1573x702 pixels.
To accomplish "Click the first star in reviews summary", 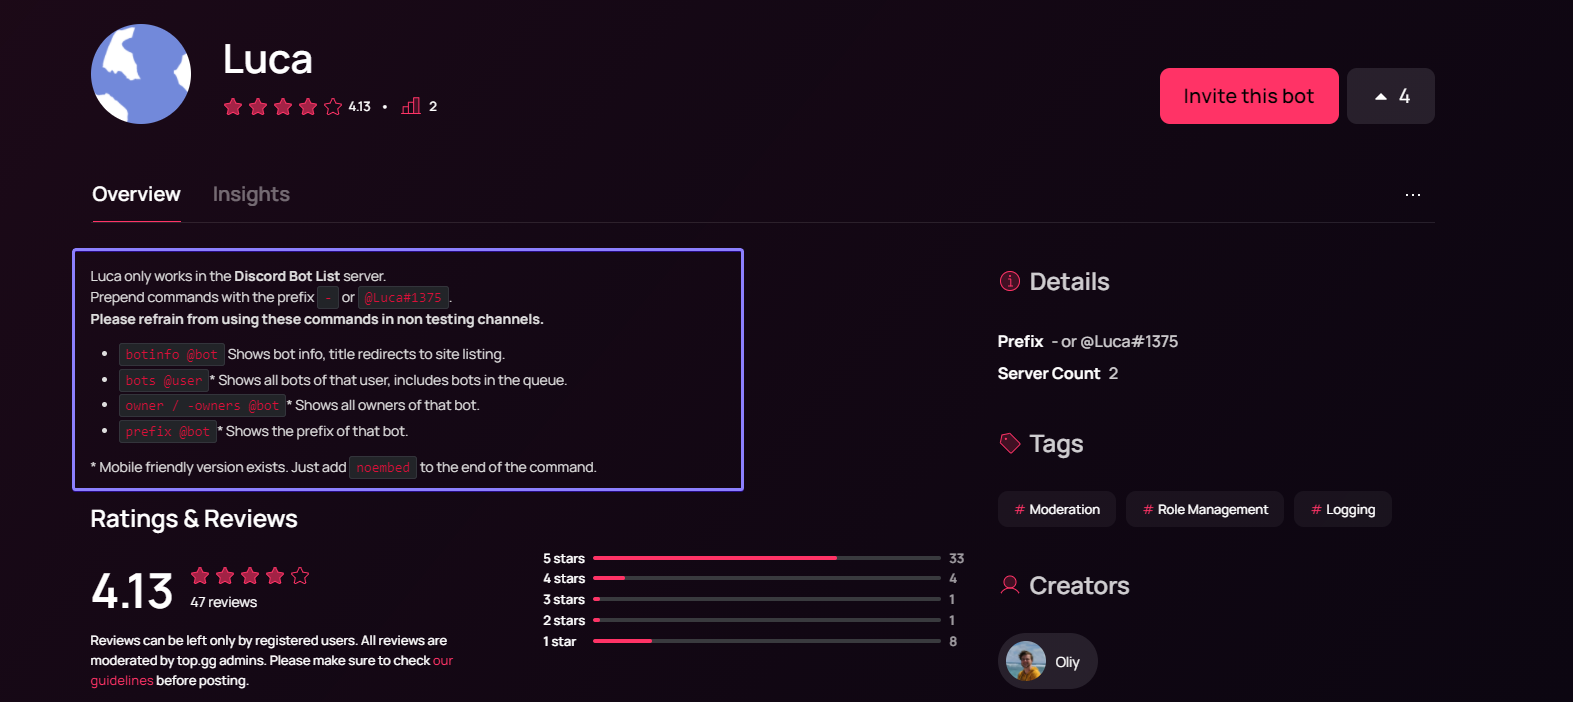I will (200, 575).
